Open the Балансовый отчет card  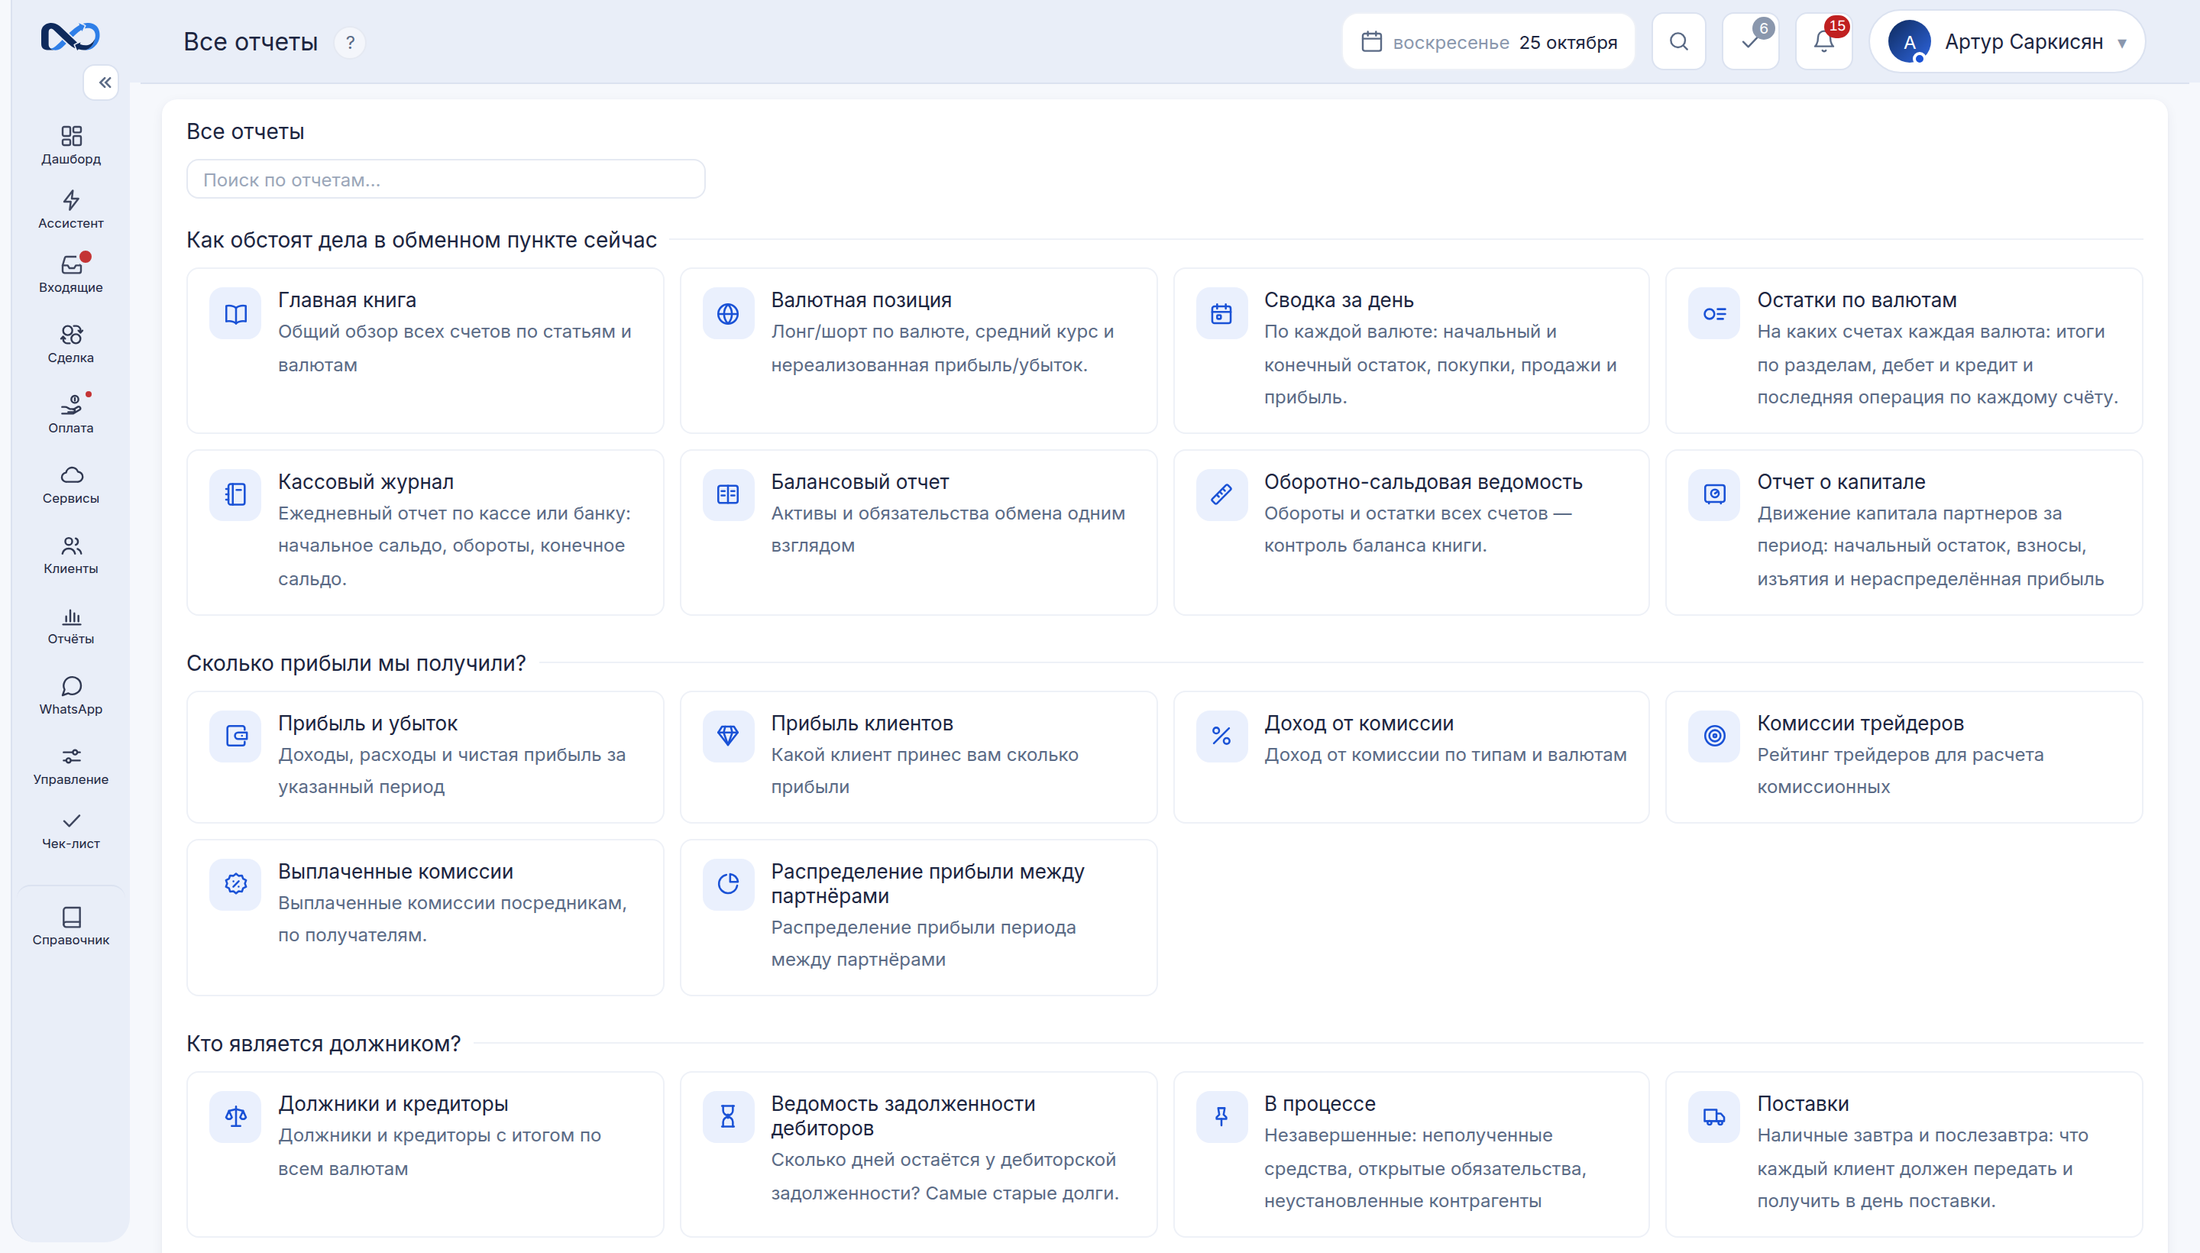(x=918, y=532)
